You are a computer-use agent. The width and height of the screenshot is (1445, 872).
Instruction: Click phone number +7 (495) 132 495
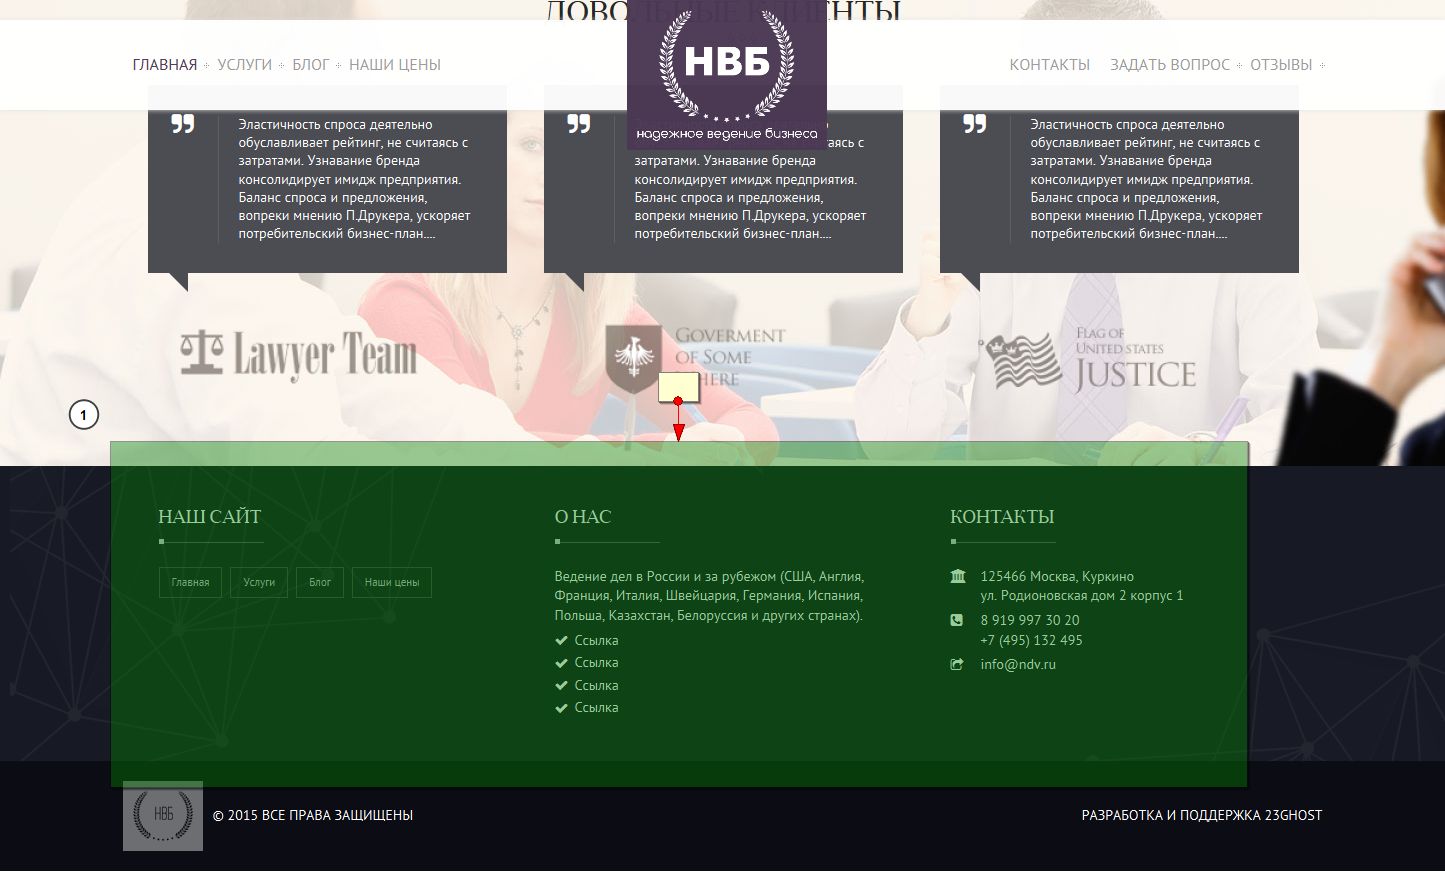pyautogui.click(x=1031, y=640)
